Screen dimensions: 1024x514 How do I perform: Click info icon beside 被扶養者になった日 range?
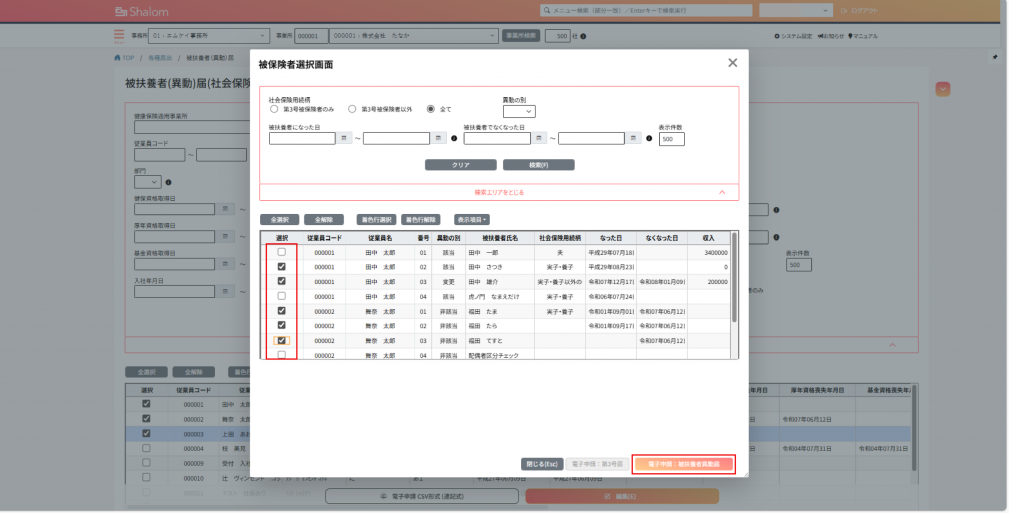pos(453,138)
